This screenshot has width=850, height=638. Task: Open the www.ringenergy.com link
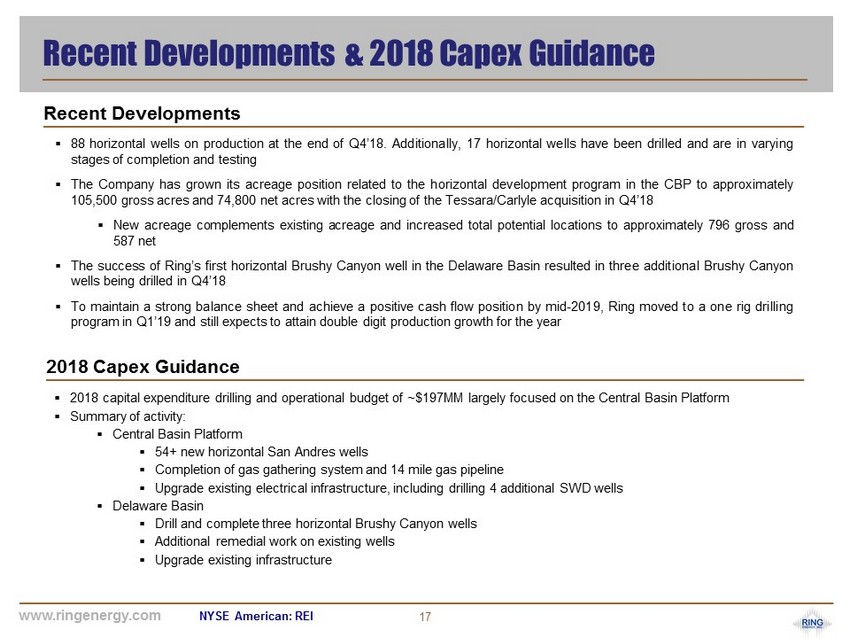click(x=90, y=616)
